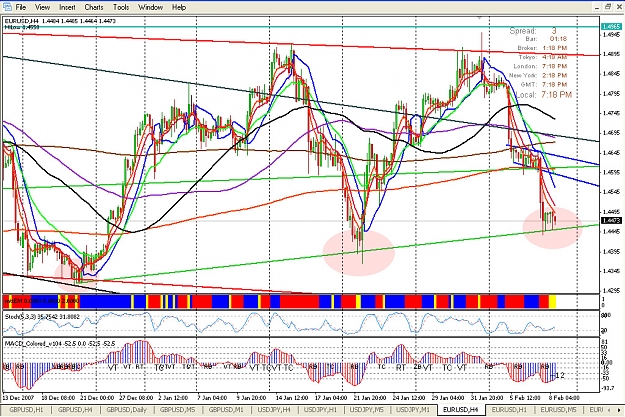
Task: Open the View menu
Action: (x=42, y=7)
